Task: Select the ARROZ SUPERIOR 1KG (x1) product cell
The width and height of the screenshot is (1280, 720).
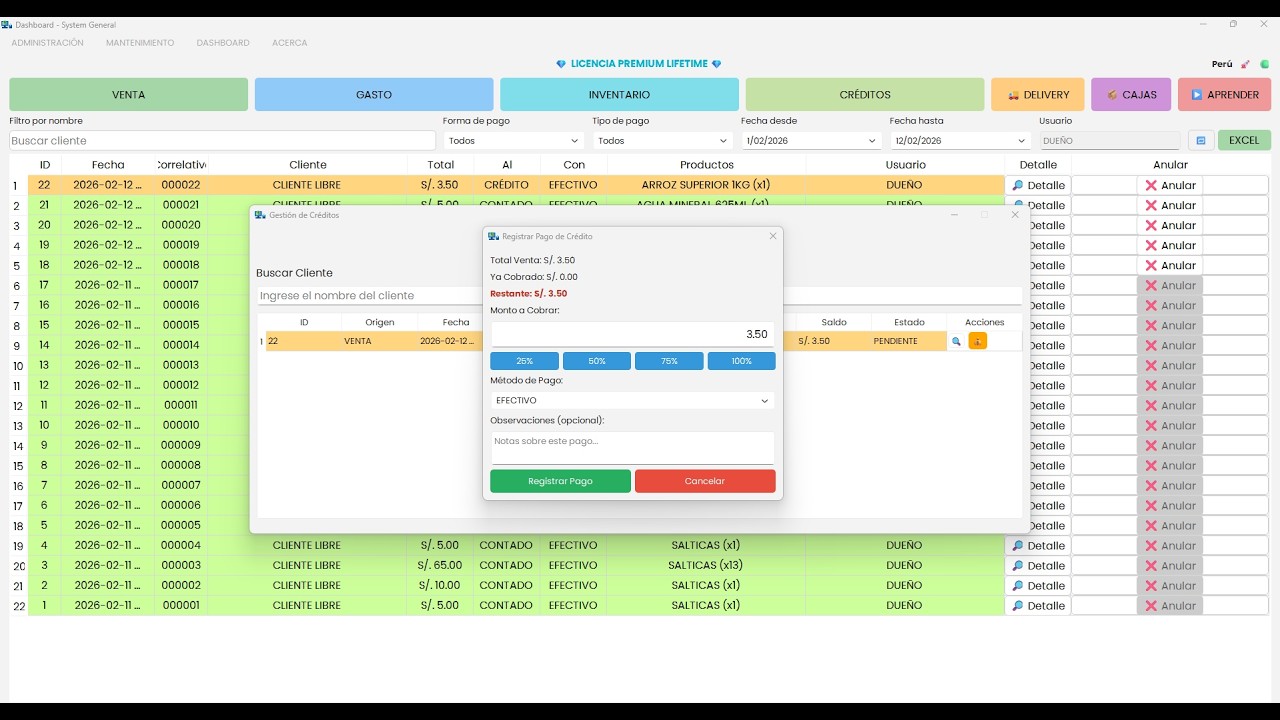Action: [x=706, y=185]
